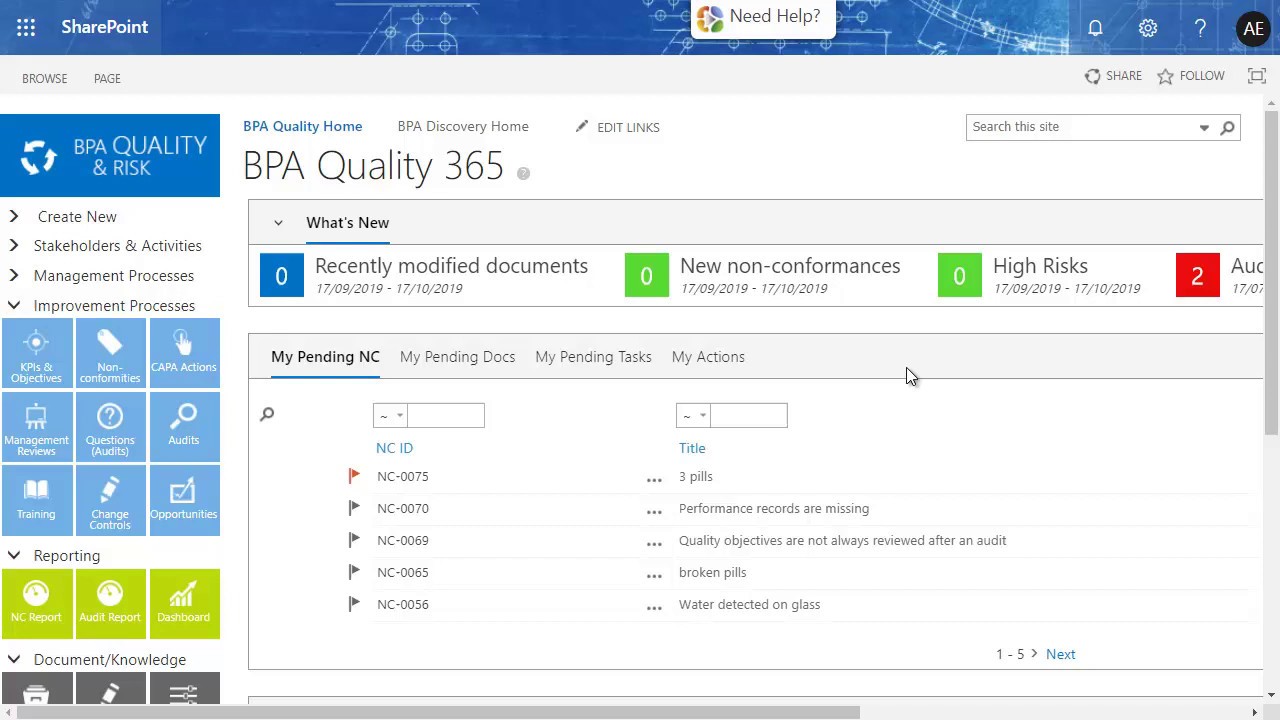Click the red flag for NC-0075
The height and width of the screenshot is (720, 1280).
(x=354, y=476)
